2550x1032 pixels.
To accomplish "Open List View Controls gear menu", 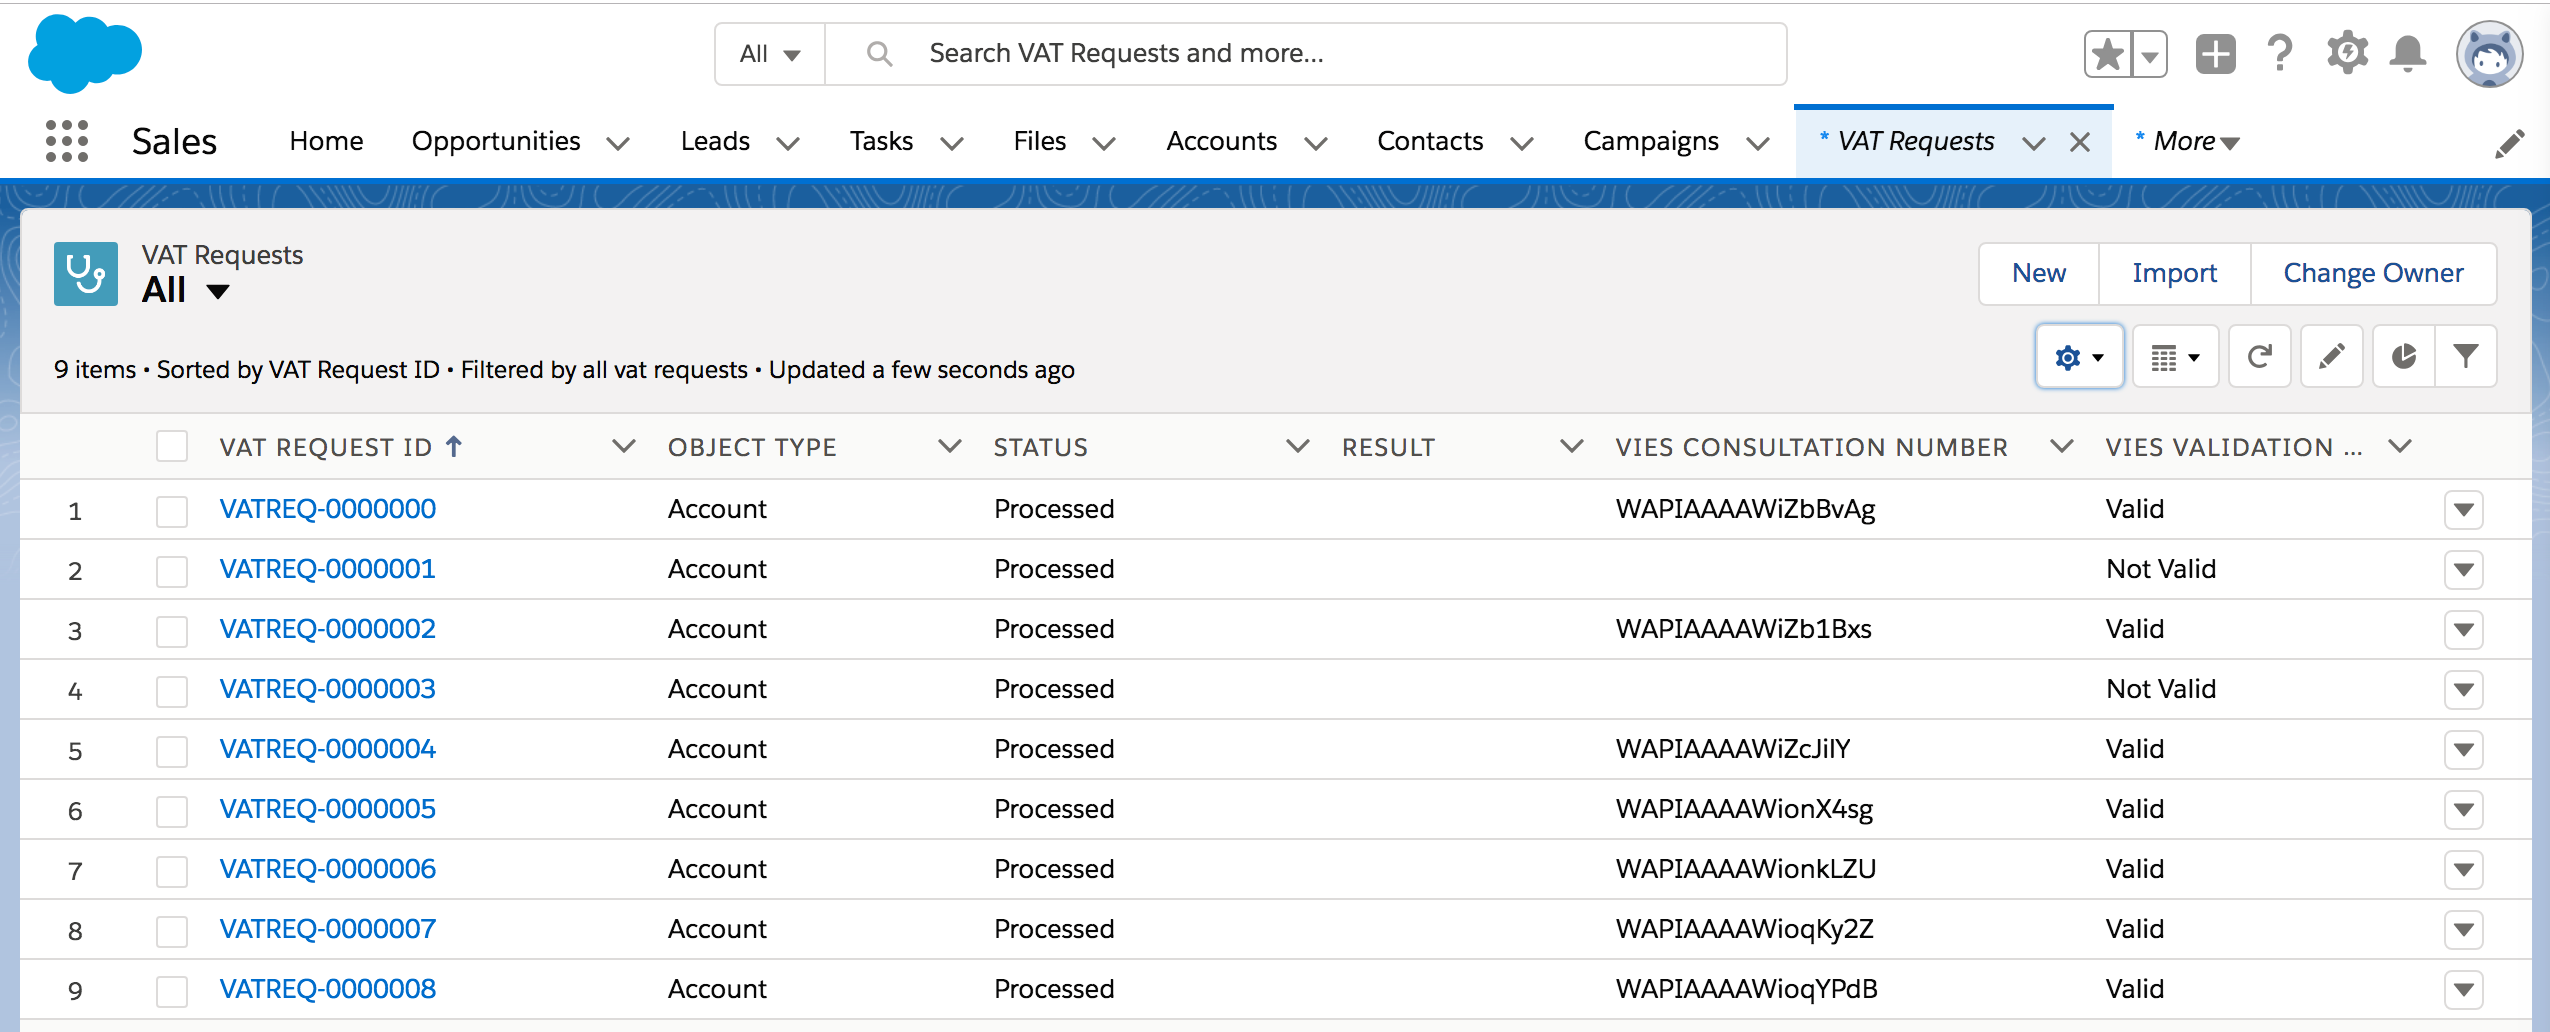I will pos(2079,356).
